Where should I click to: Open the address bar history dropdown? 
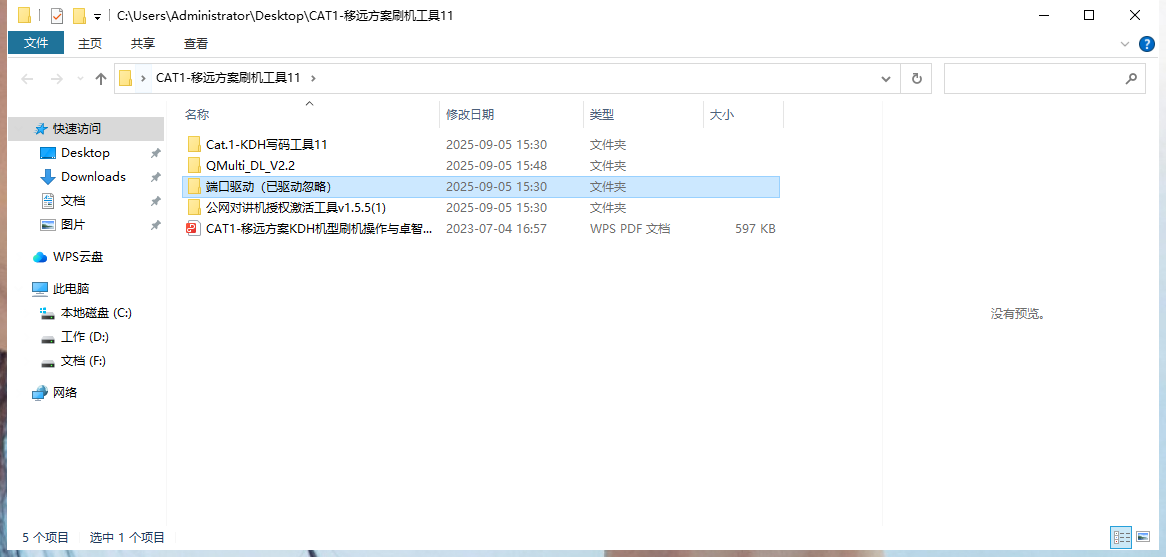coord(885,78)
